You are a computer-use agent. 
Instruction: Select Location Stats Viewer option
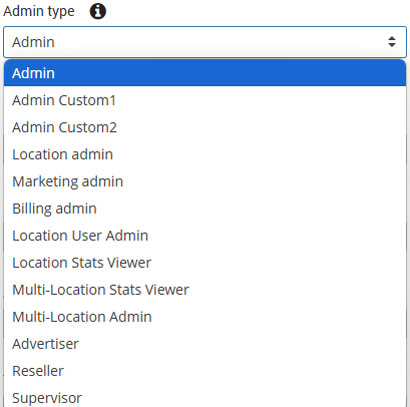click(x=205, y=262)
